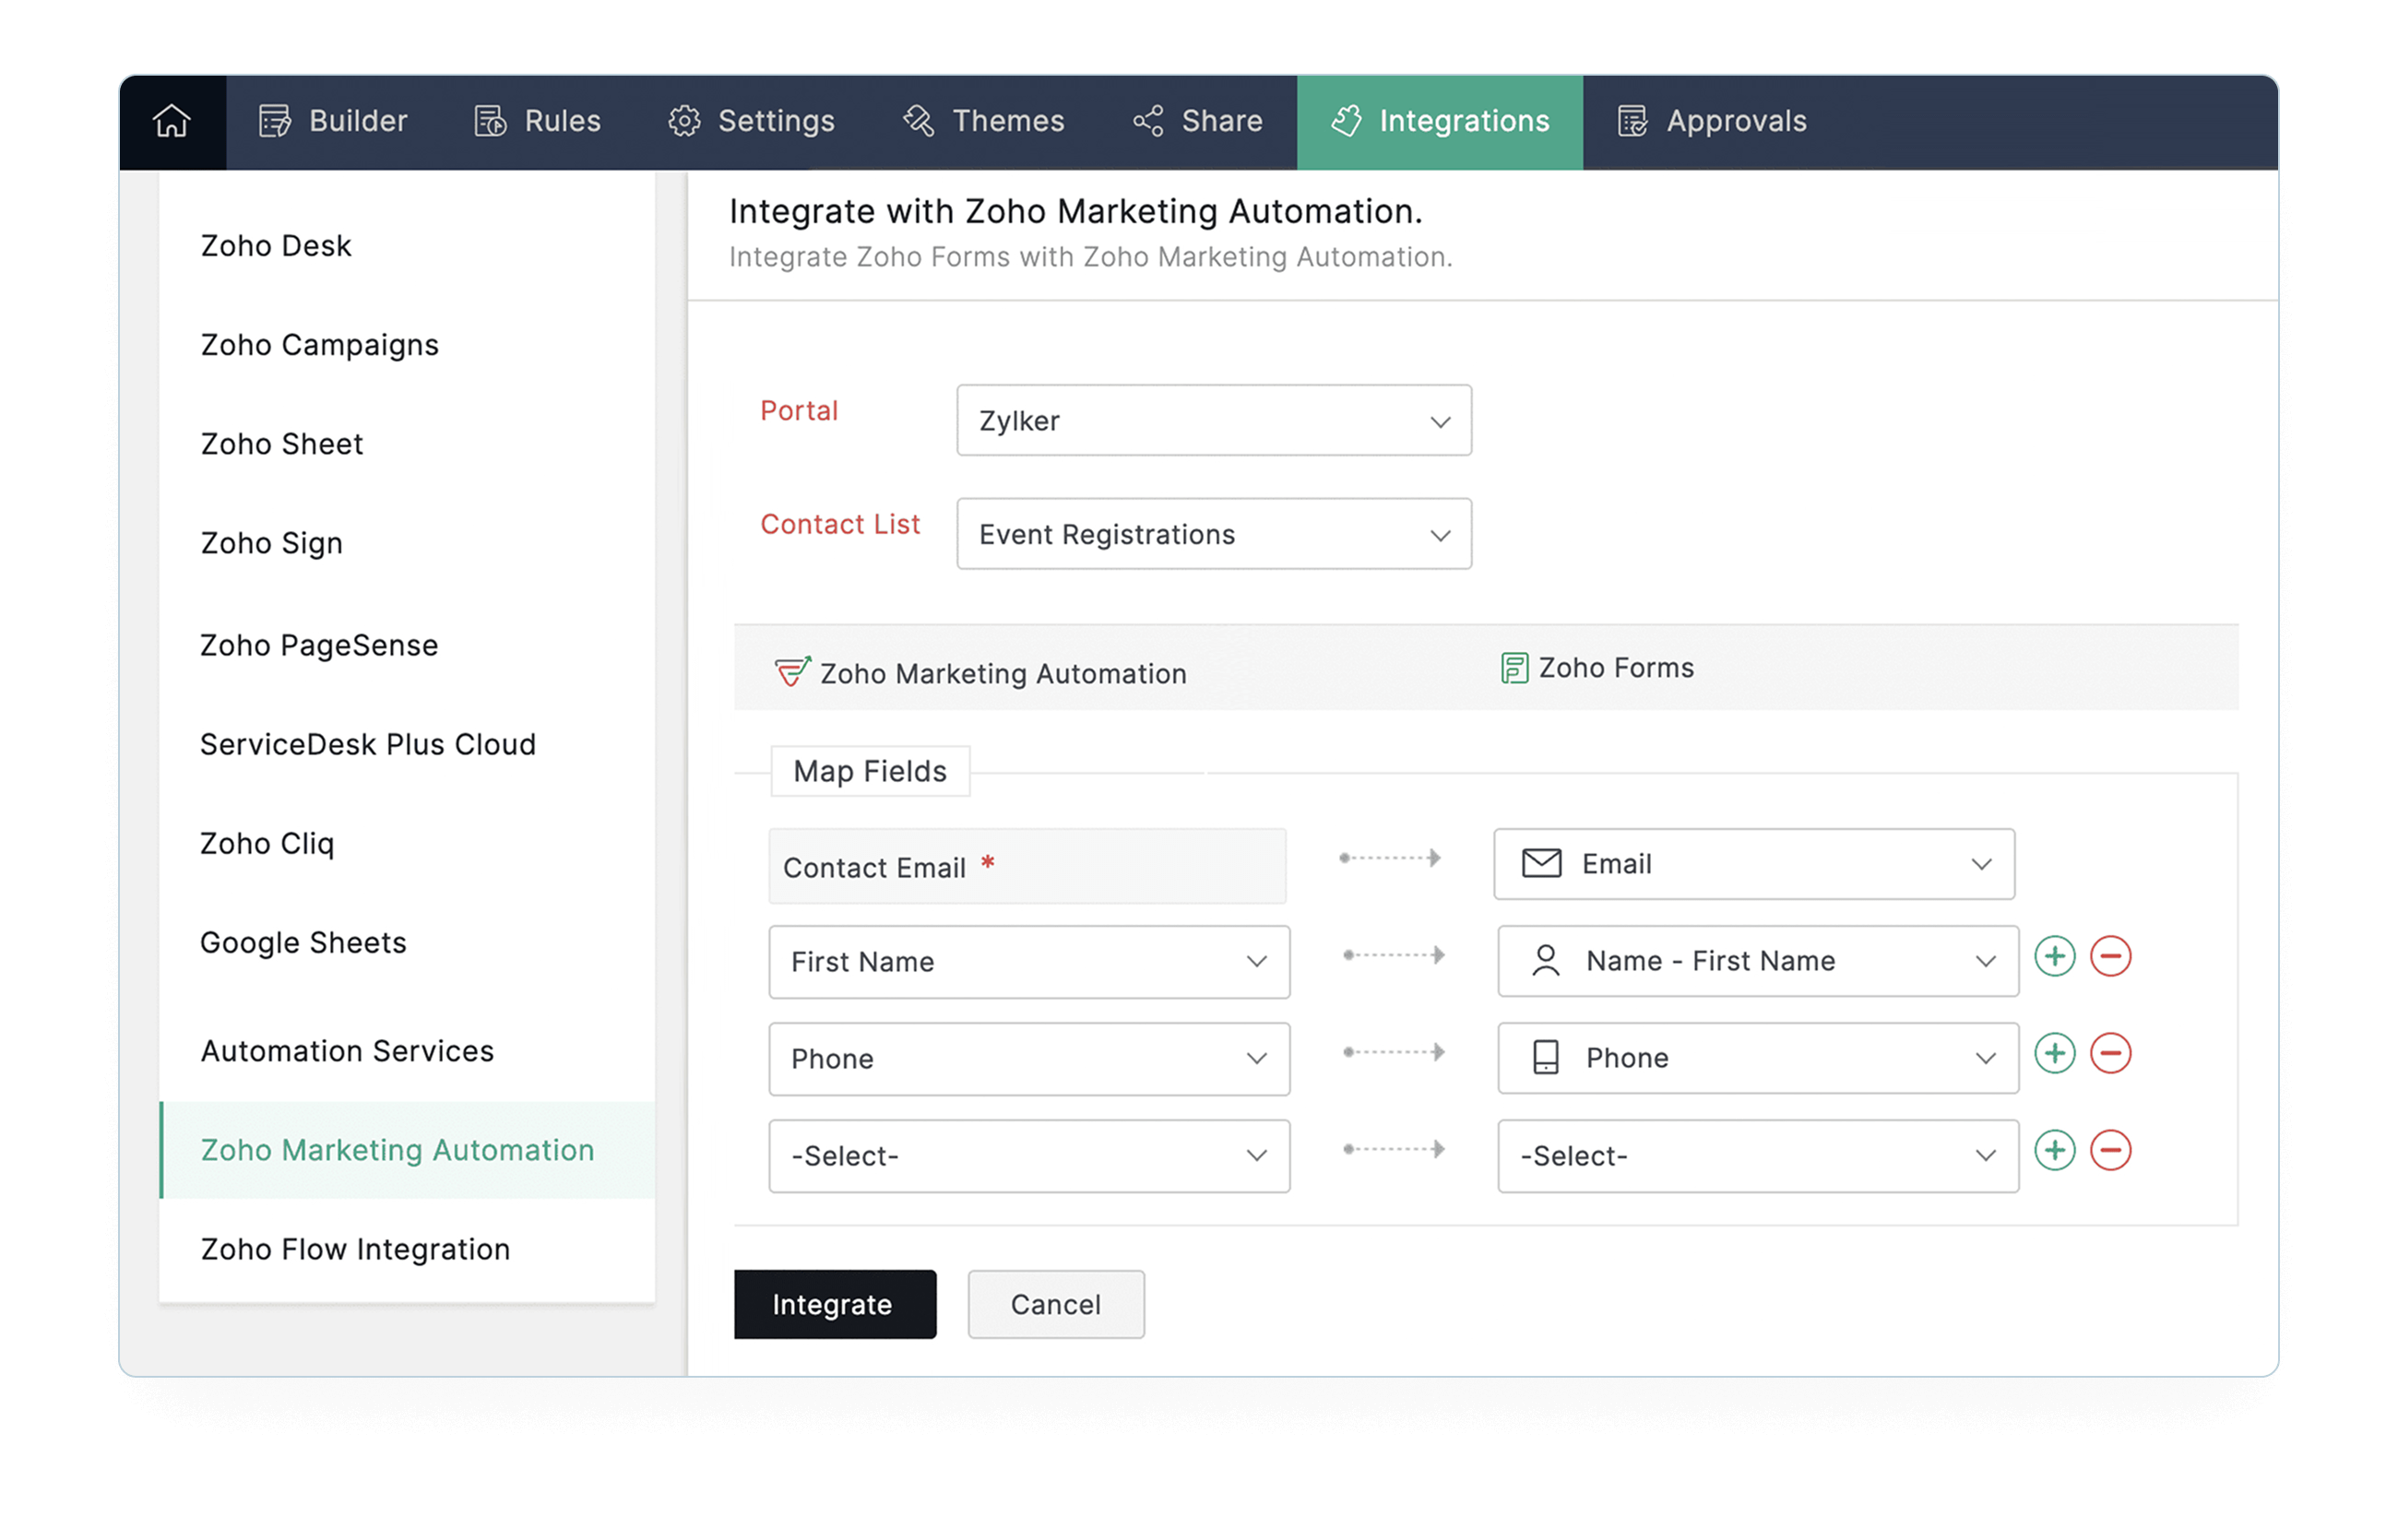Open the First Name contact field dropdown

point(1029,962)
